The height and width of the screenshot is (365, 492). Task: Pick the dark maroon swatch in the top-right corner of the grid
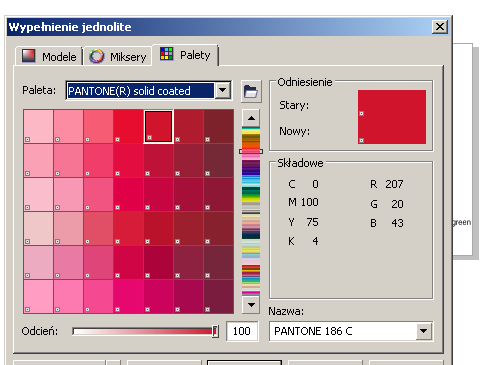pos(218,127)
